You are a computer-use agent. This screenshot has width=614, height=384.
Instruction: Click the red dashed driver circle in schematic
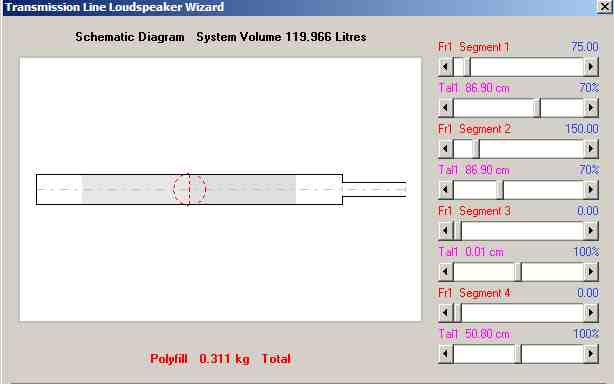[x=190, y=189]
